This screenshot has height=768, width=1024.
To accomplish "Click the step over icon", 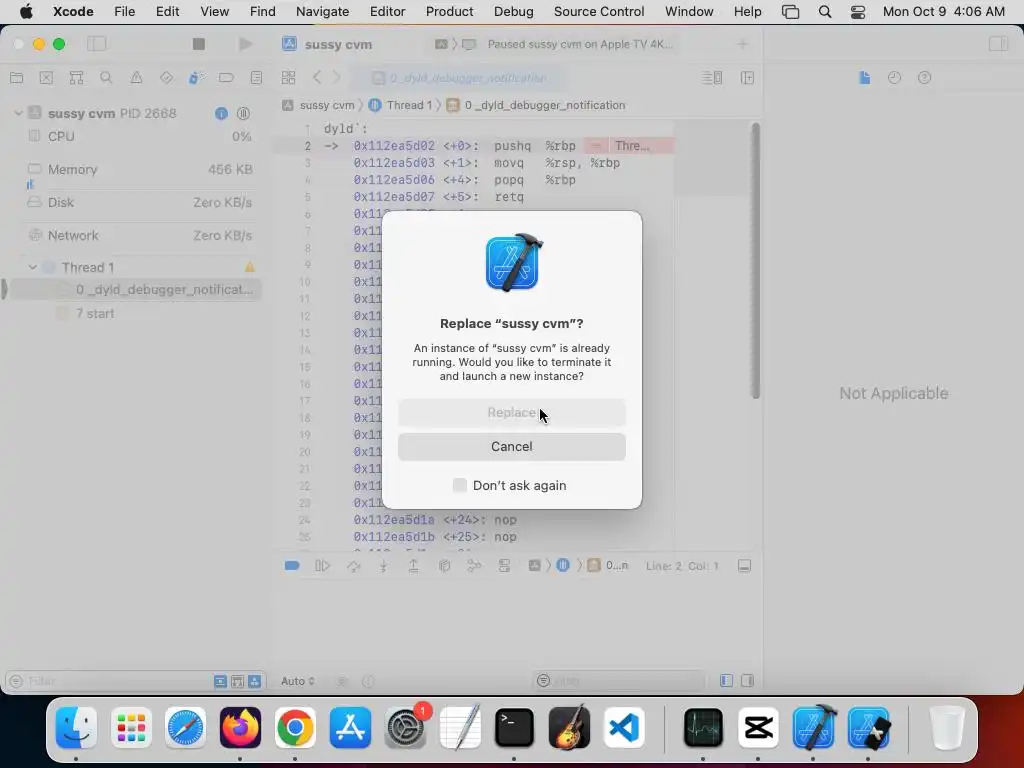I will click(353, 566).
